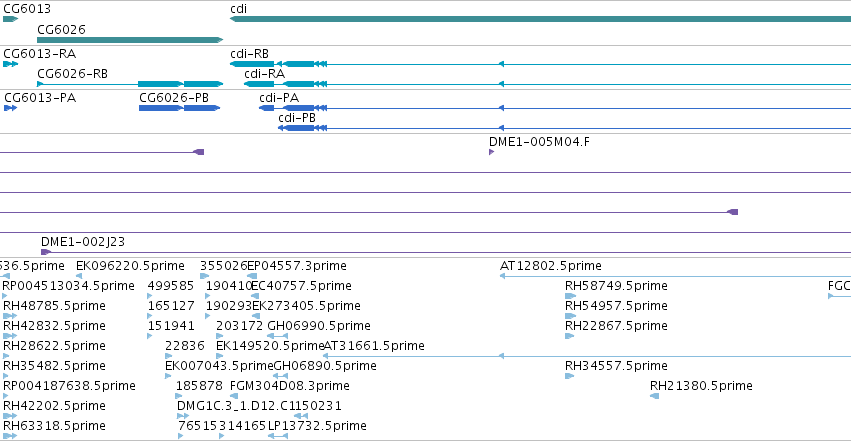
Task: Select EC40757.5prime EST label
Action: pos(301,286)
